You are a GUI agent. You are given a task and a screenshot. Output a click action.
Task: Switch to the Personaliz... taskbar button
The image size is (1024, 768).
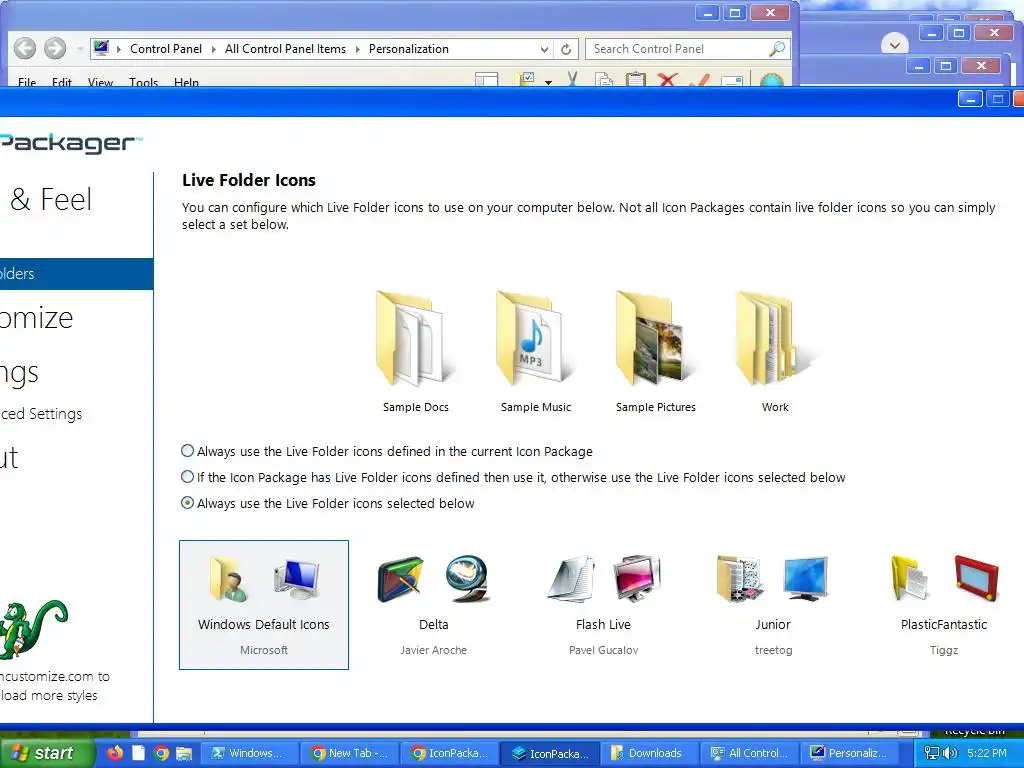point(850,753)
